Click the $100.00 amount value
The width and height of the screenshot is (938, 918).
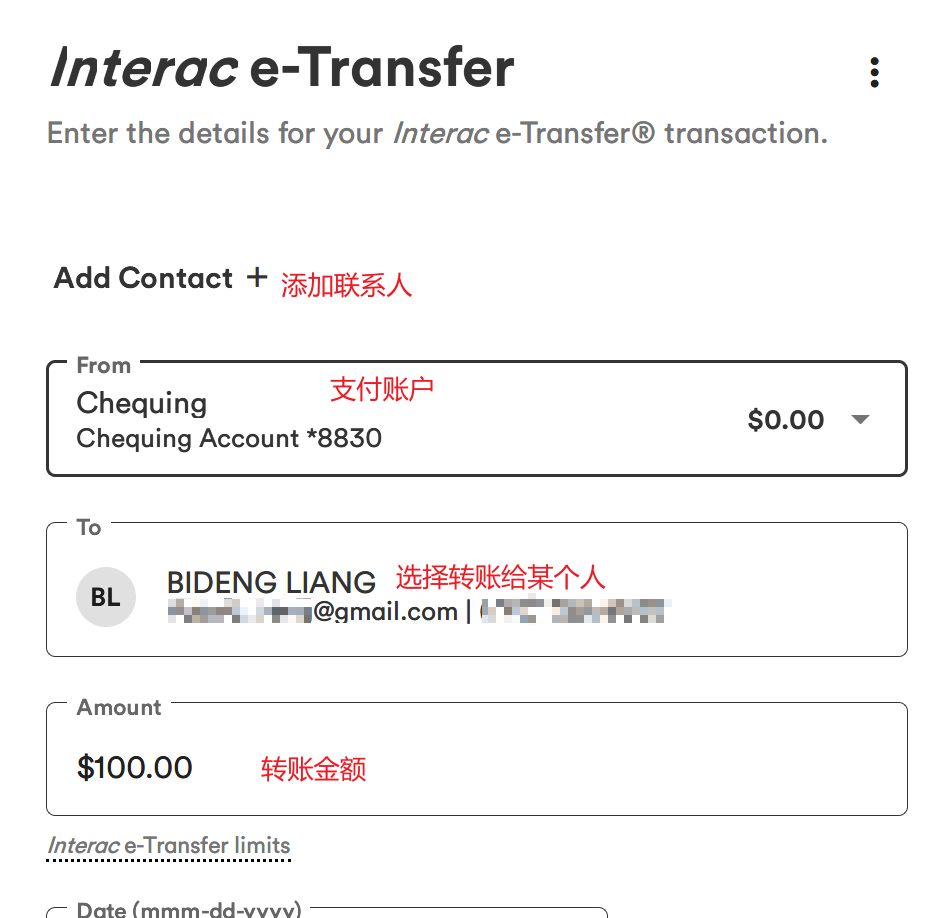click(133, 767)
